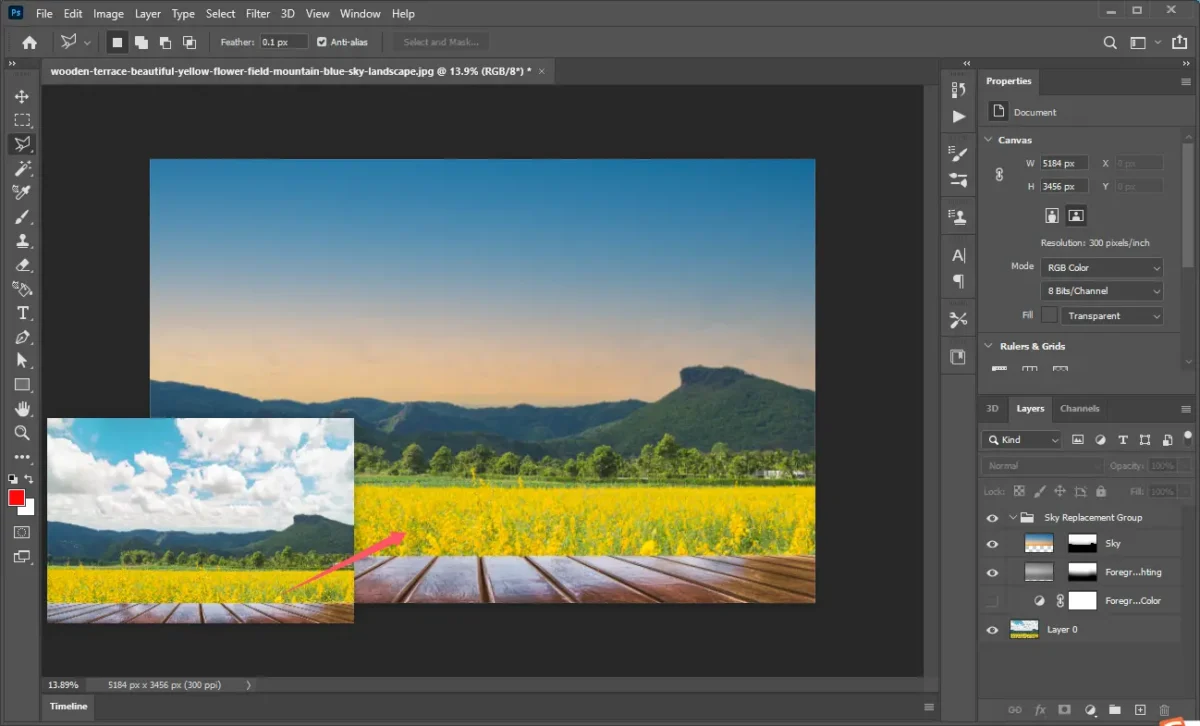
Task: Click the Delete layer trash icon
Action: click(x=1164, y=710)
